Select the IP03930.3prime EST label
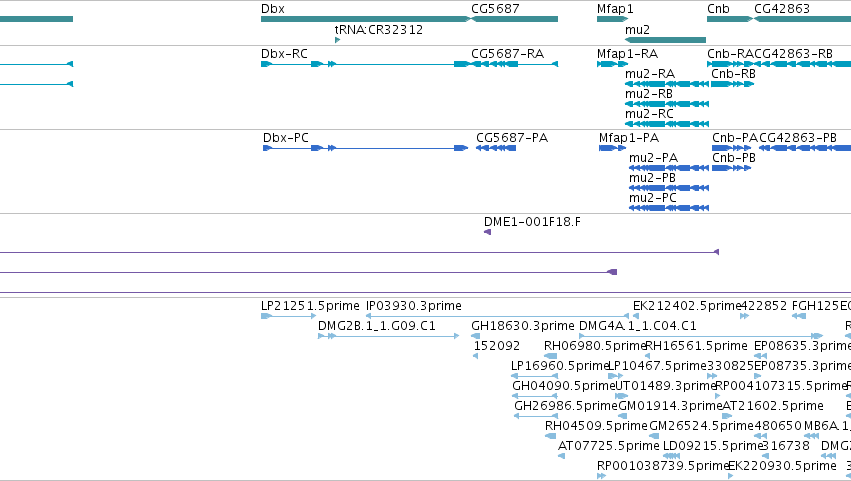851x481 pixels. pyautogui.click(x=414, y=306)
